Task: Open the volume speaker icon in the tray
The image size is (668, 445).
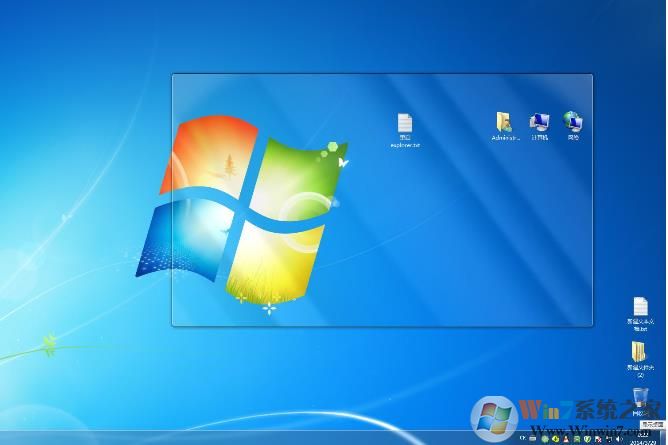Action: (x=619, y=439)
